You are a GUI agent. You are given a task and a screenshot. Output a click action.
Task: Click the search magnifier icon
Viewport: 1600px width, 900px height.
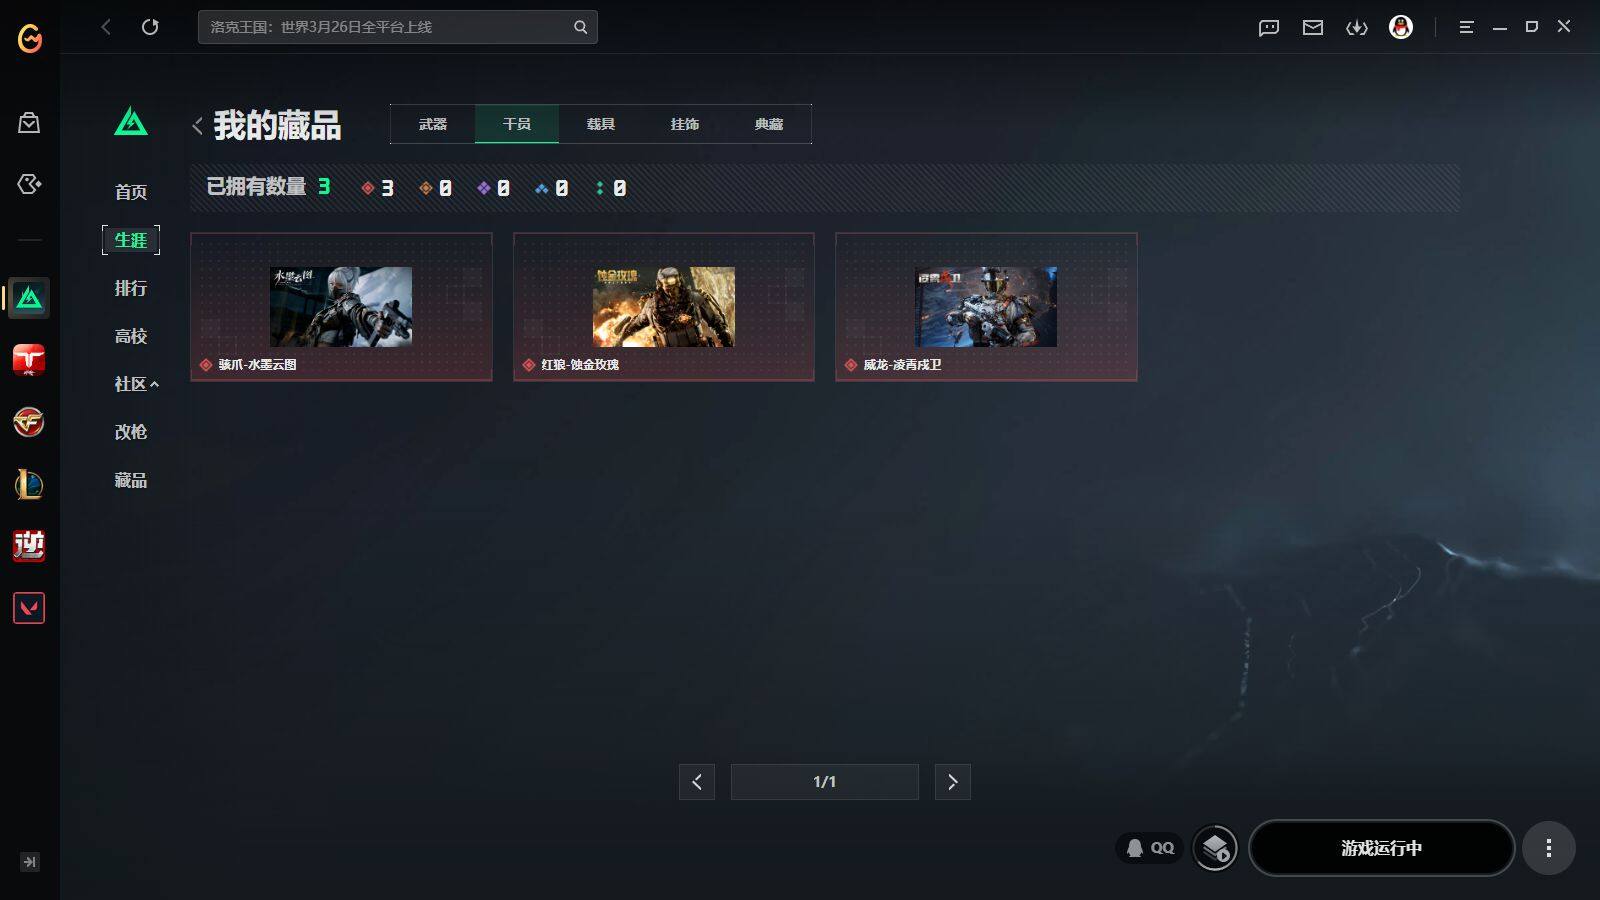pyautogui.click(x=580, y=27)
